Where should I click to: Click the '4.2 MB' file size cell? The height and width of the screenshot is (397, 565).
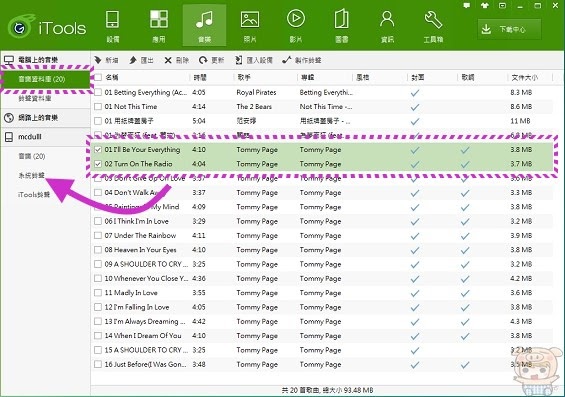(521, 278)
